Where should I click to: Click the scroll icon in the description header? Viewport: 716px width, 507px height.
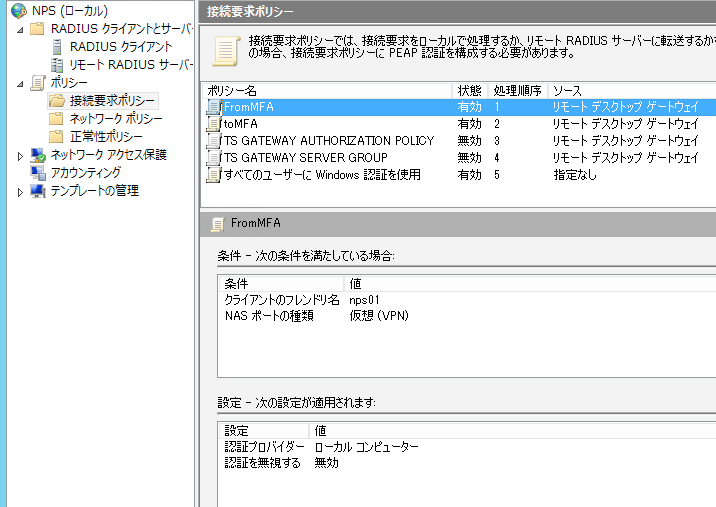pyautogui.click(x=226, y=51)
